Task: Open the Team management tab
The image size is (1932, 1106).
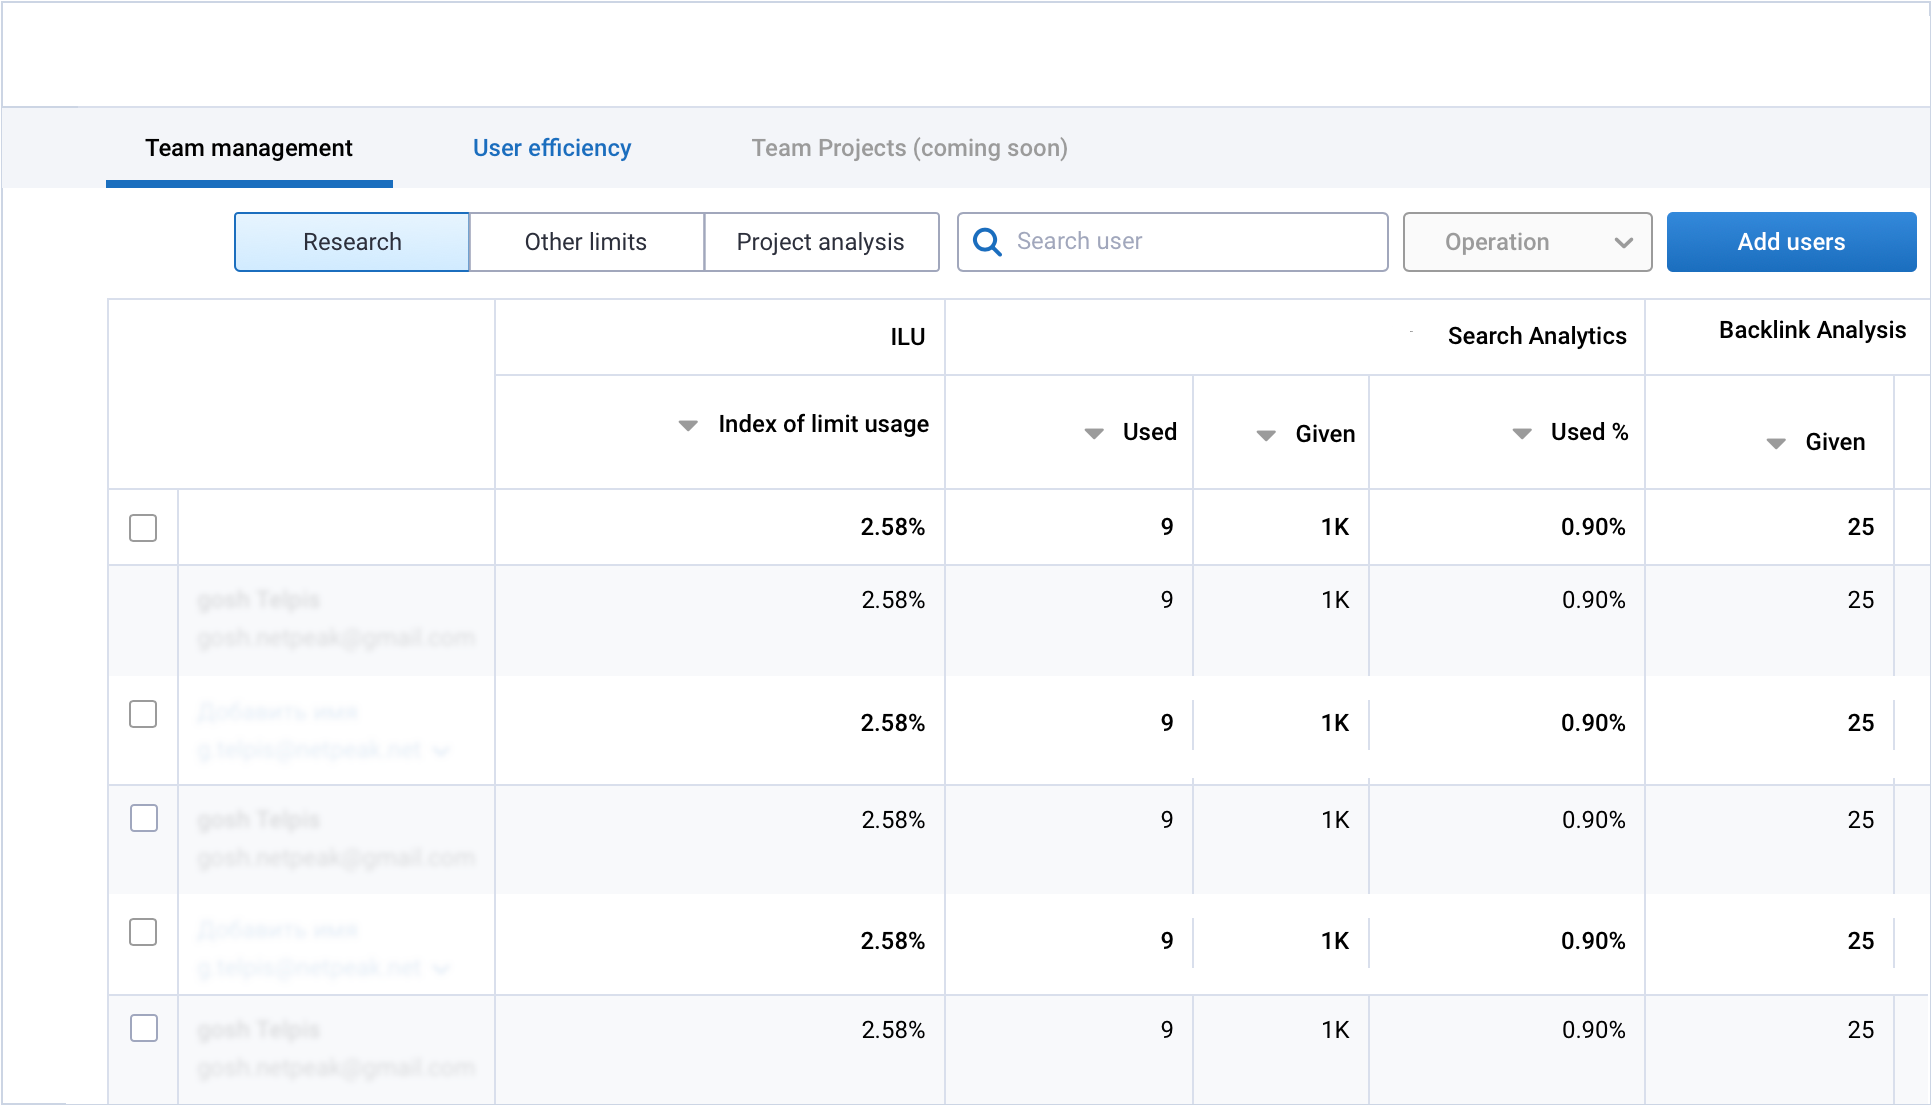Action: (x=249, y=148)
